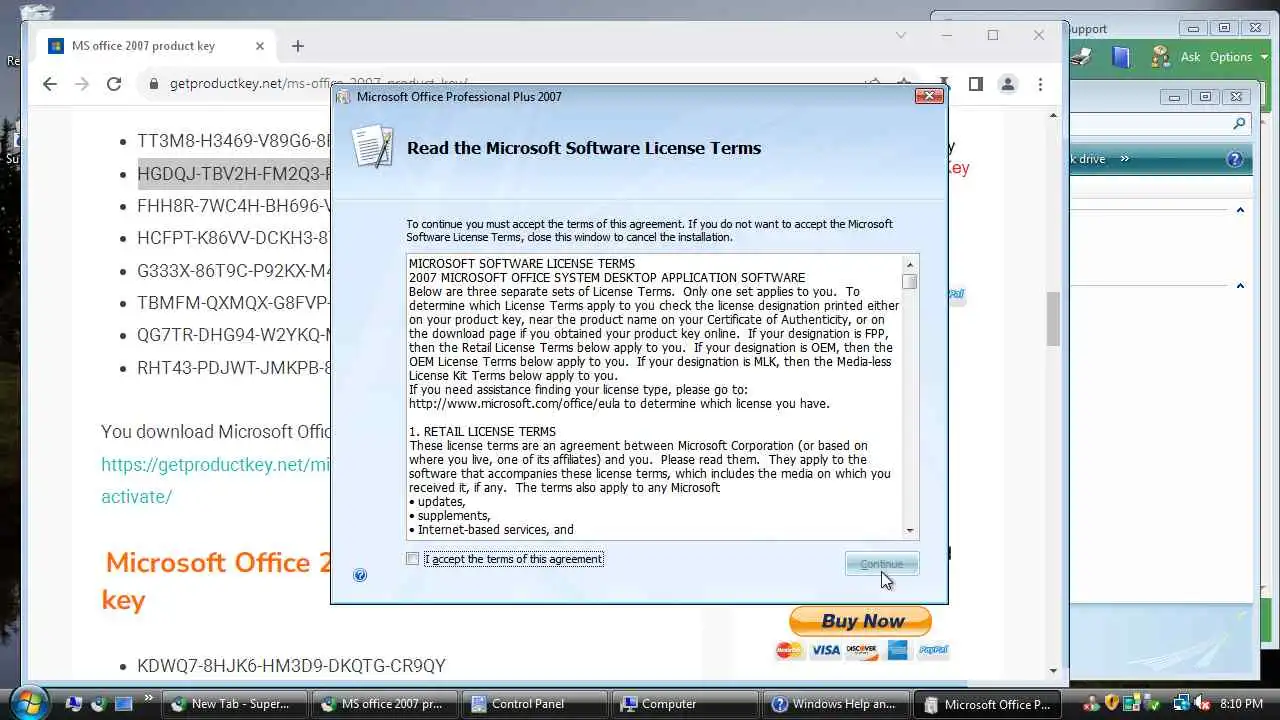Screen dimensions: 1280x720
Task: Click key text starting HCFPT-K86VV
Action: click(234, 238)
